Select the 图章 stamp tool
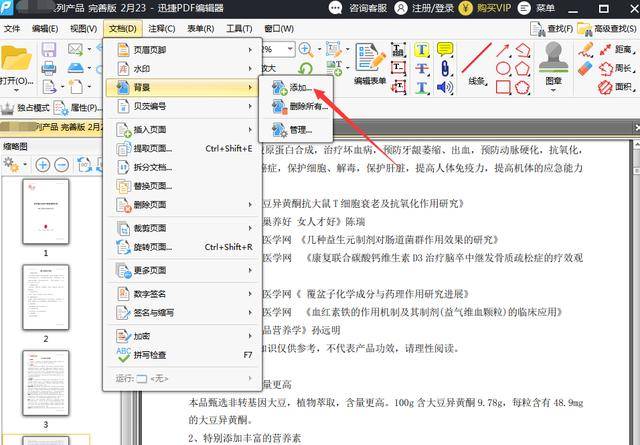The width and height of the screenshot is (640, 445). pos(553,63)
